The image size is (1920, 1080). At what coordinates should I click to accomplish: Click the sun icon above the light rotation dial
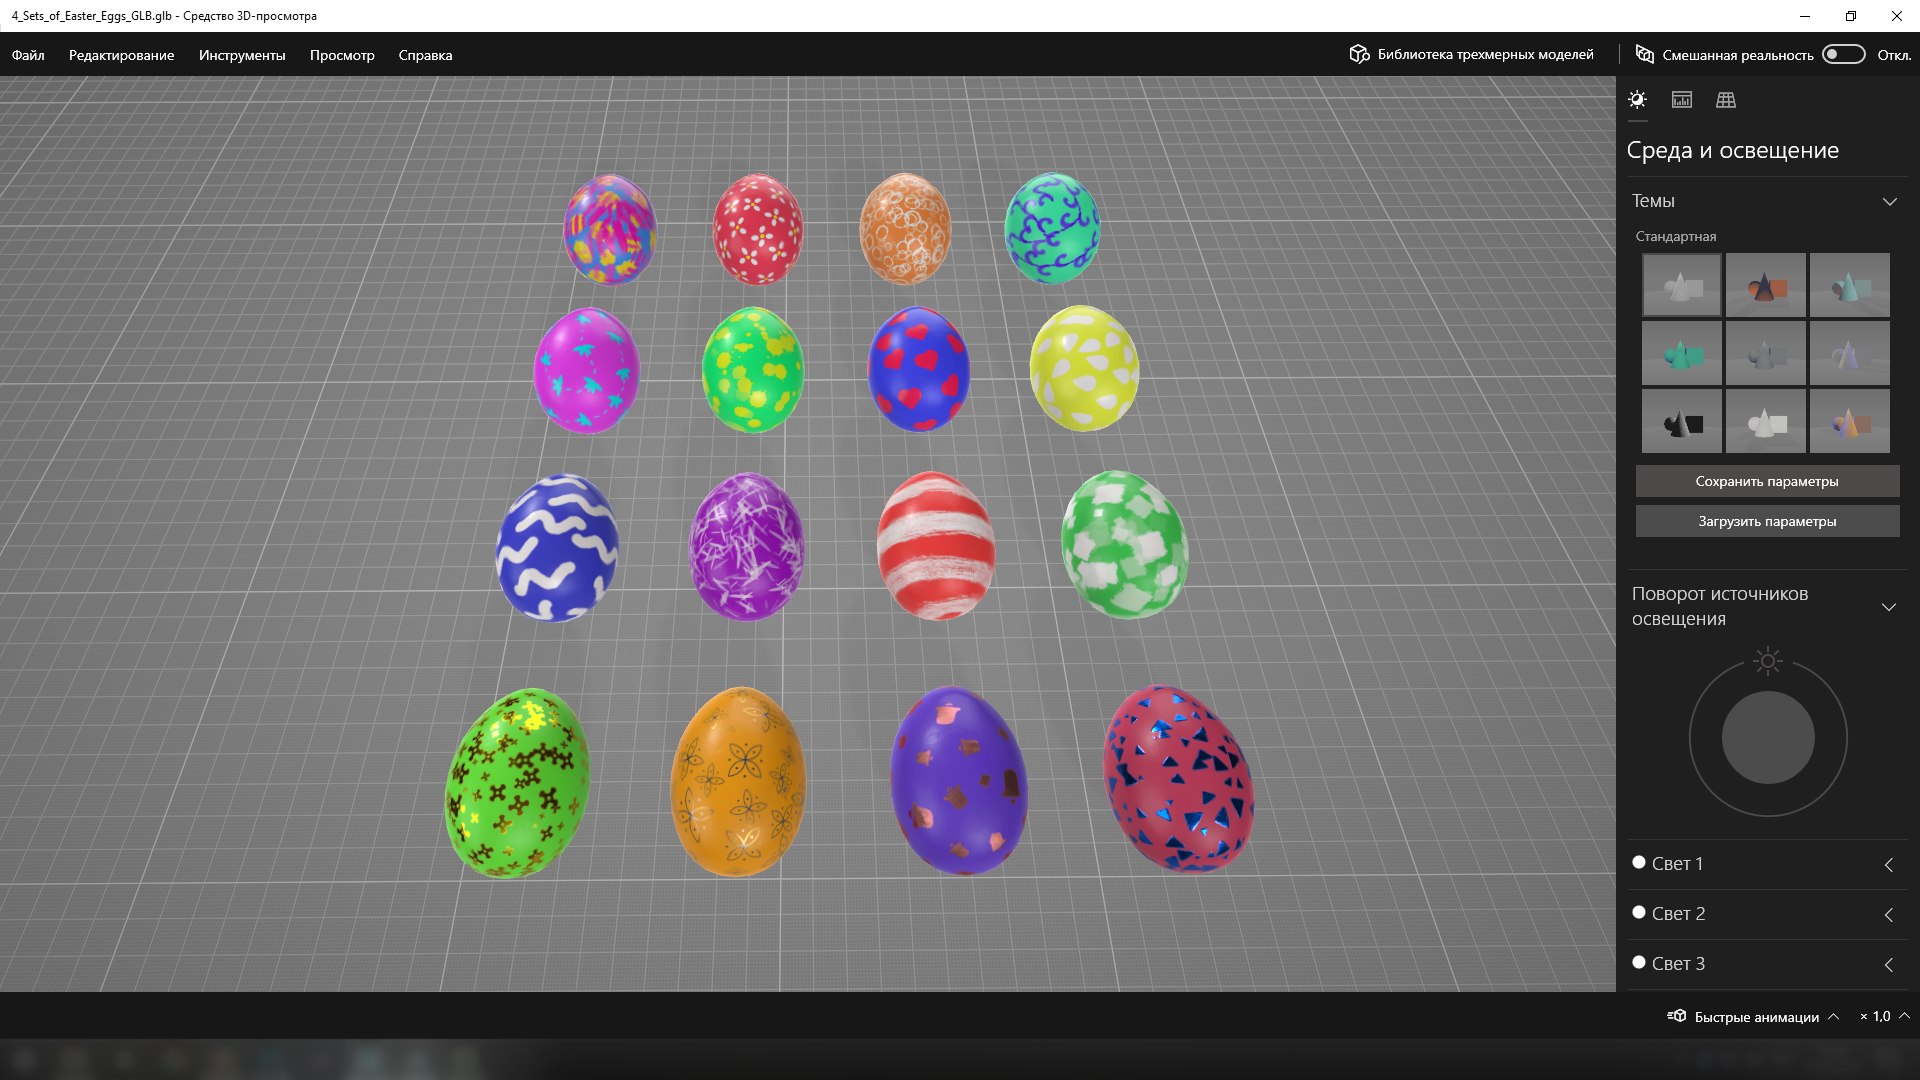tap(1768, 661)
